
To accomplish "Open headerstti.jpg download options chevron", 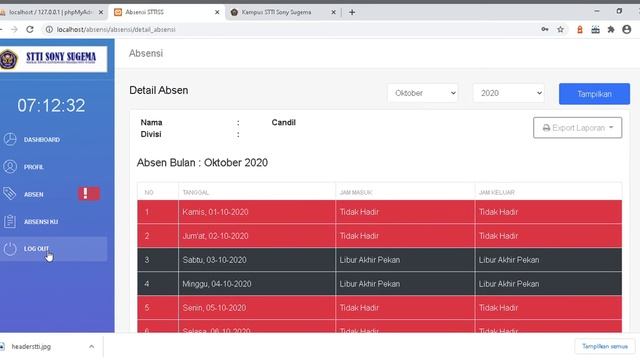I will (91, 347).
